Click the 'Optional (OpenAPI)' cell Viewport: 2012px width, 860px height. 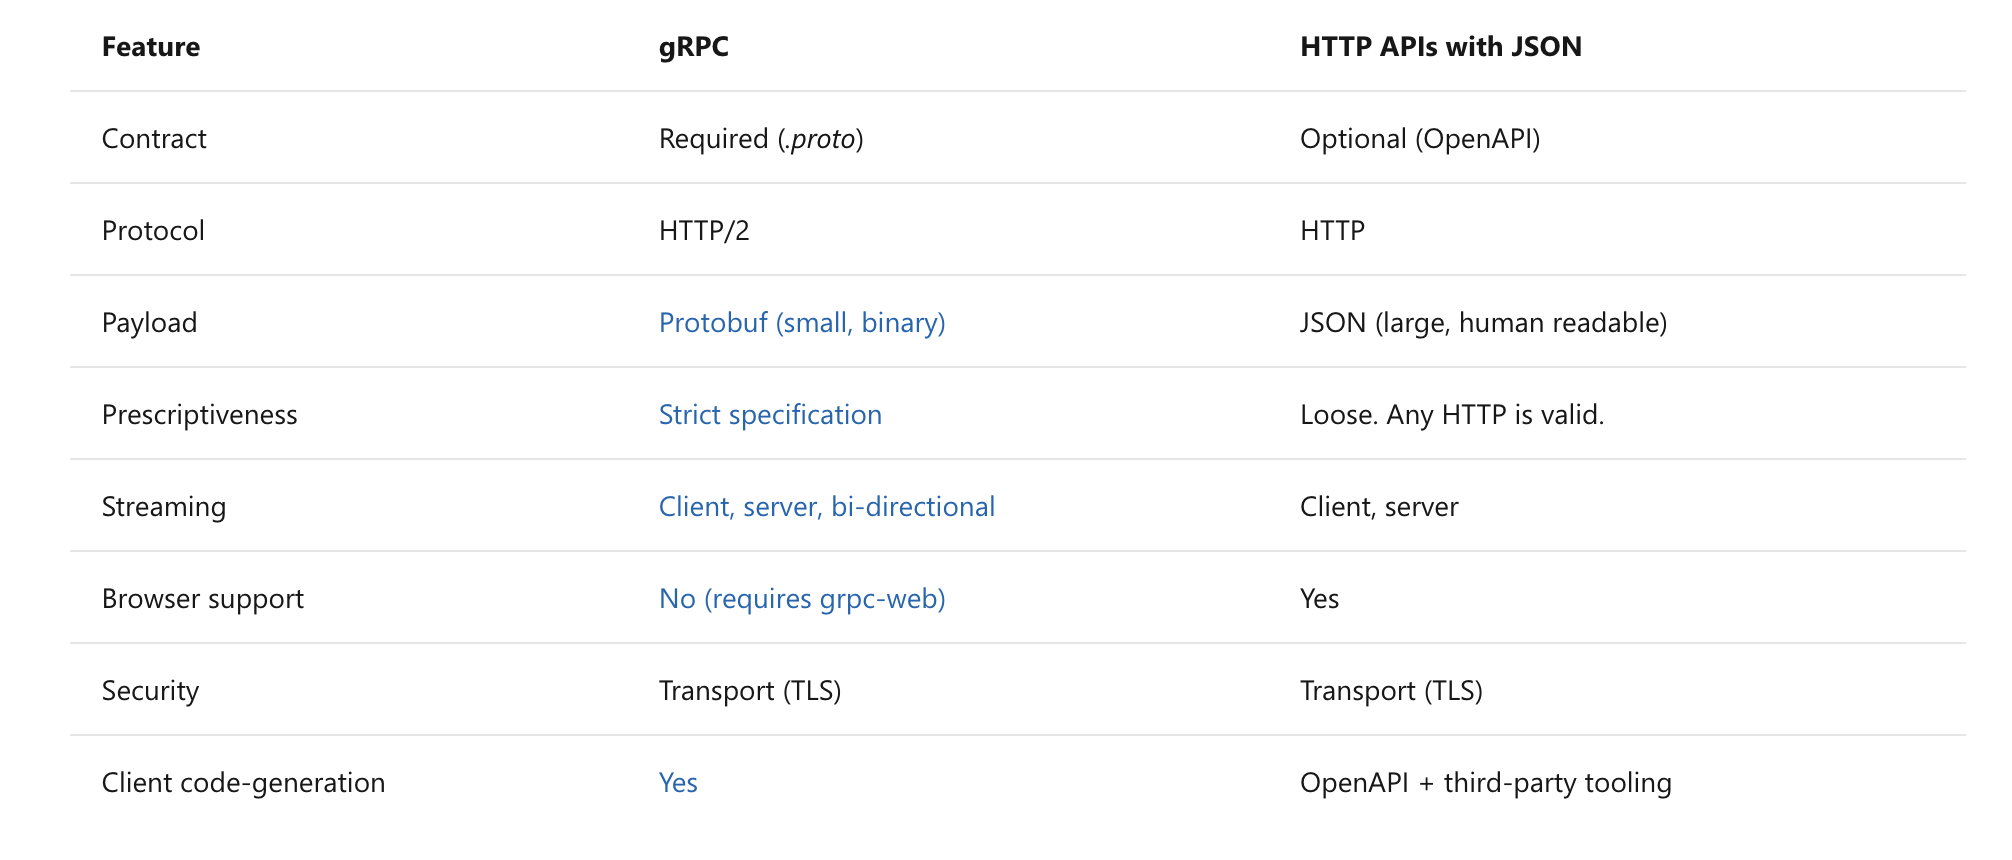point(1420,139)
